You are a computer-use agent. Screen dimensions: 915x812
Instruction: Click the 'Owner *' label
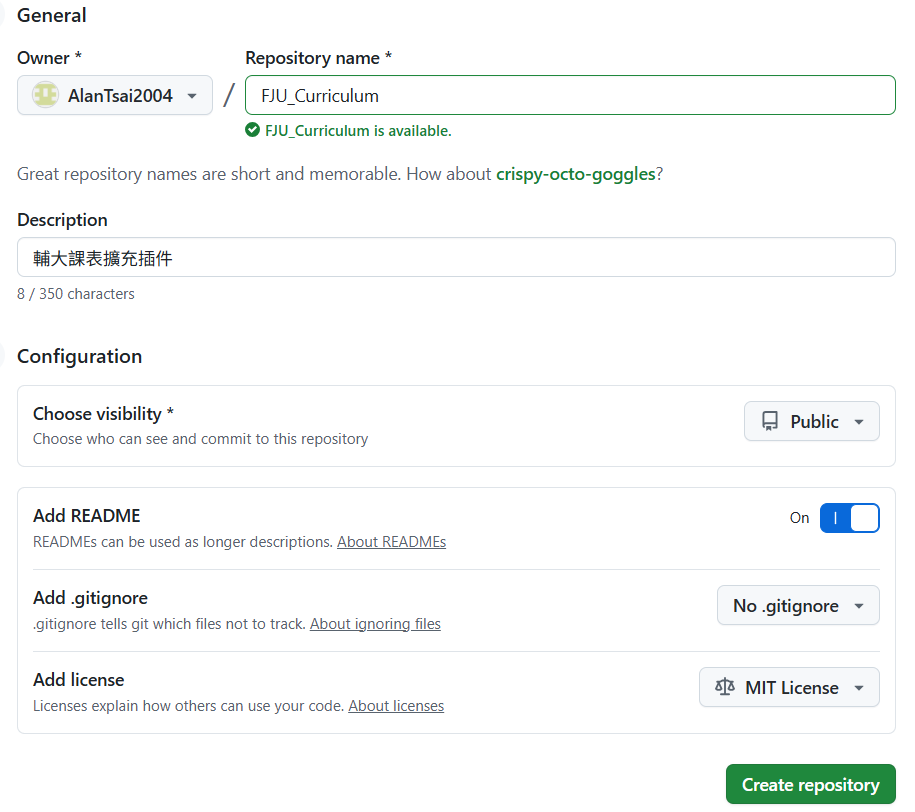click(50, 58)
